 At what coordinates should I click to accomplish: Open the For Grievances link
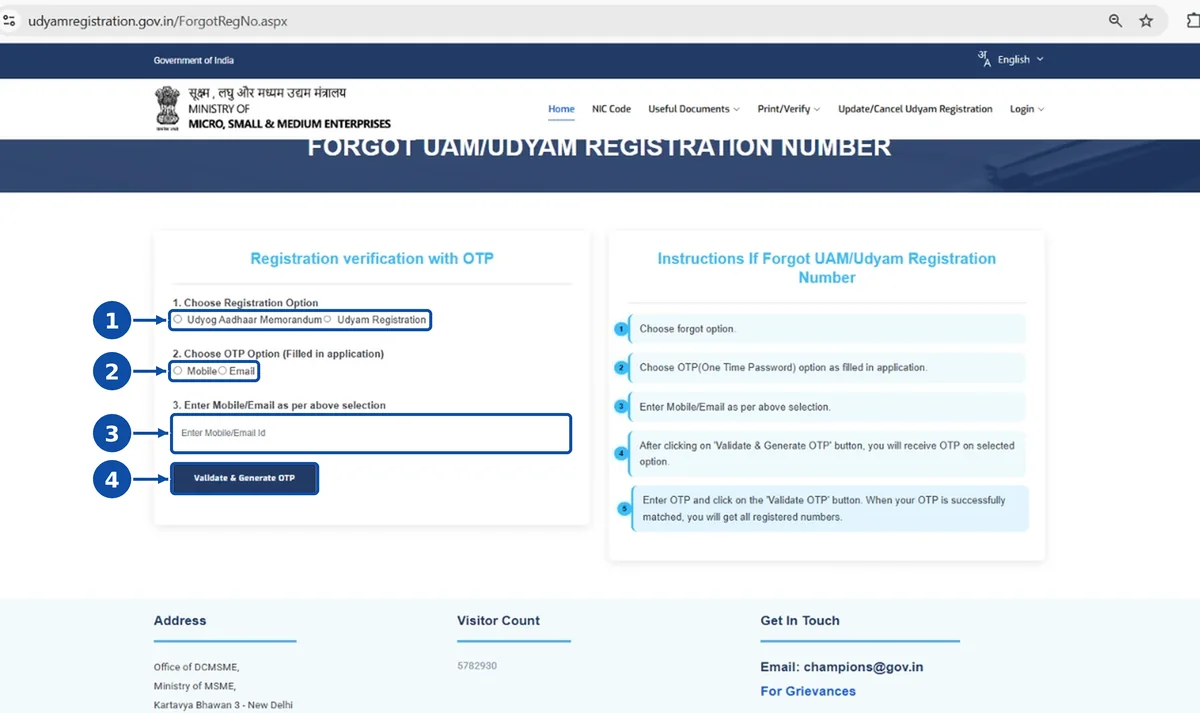click(808, 691)
